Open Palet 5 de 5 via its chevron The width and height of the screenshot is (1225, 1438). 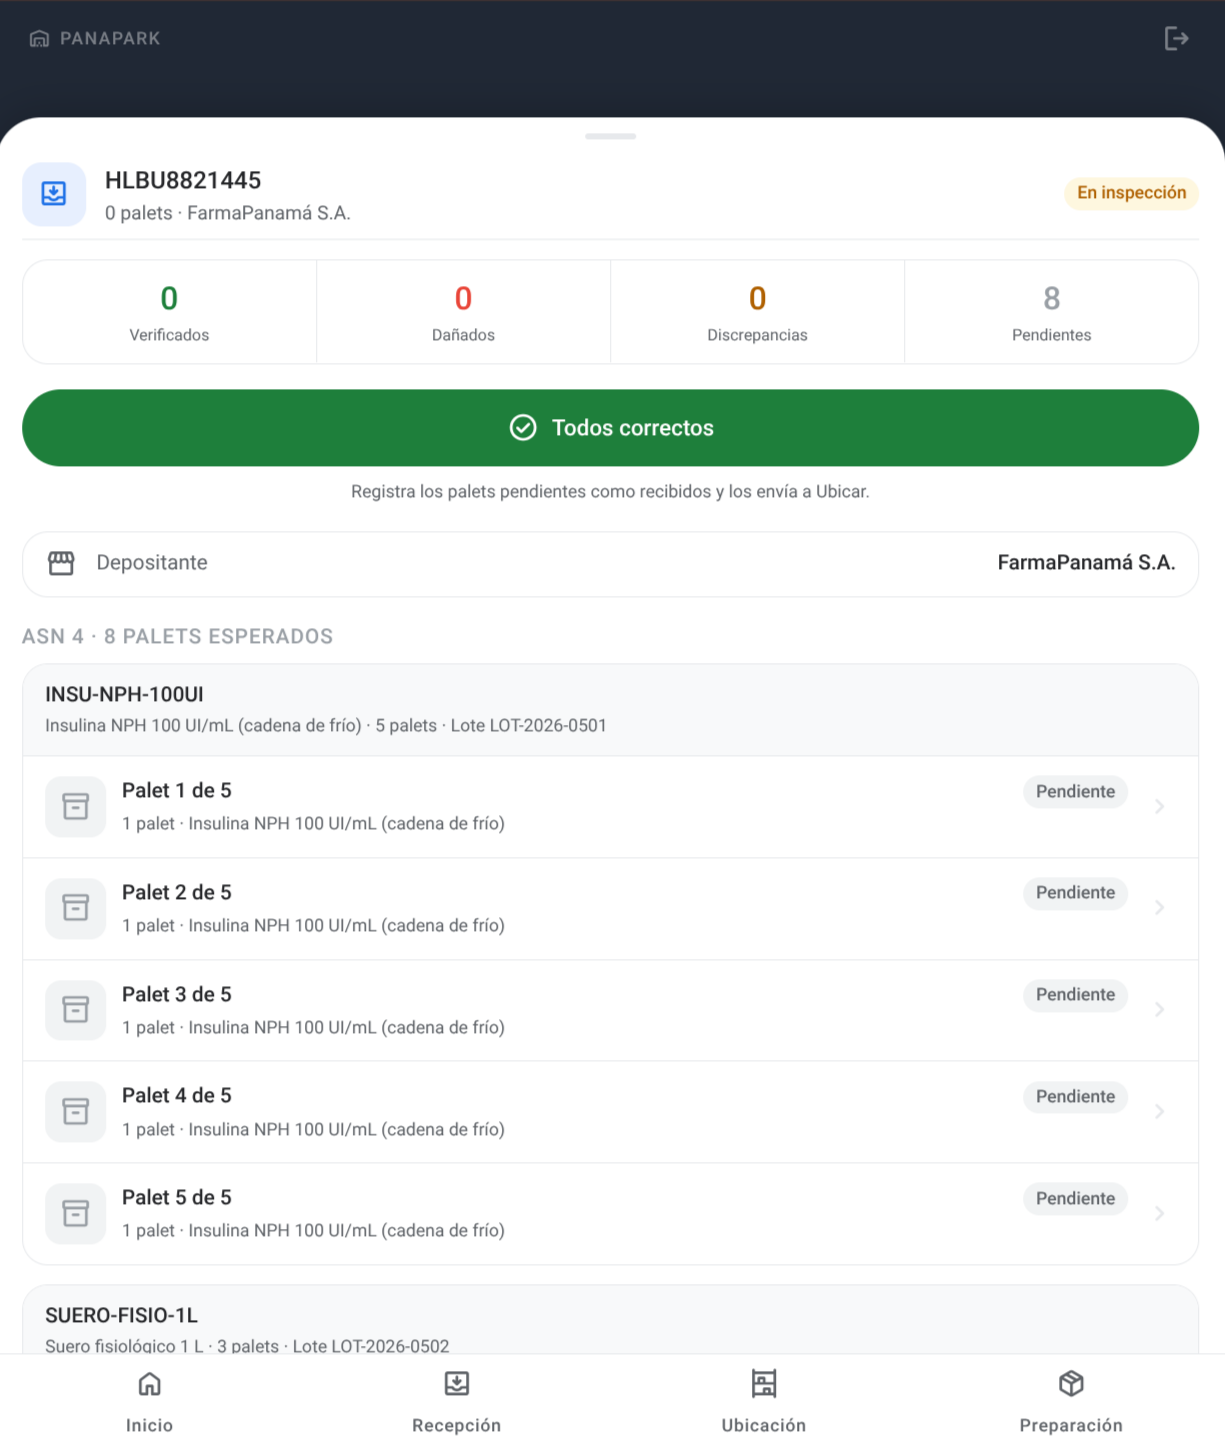tap(1160, 1213)
